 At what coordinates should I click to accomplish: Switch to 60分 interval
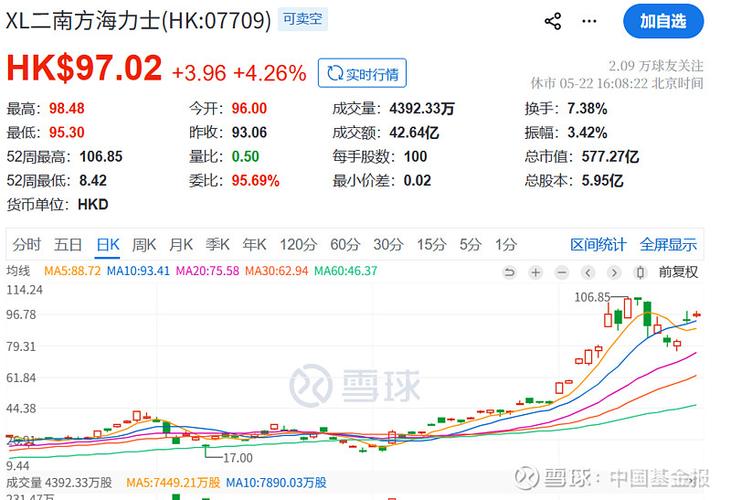pos(345,245)
